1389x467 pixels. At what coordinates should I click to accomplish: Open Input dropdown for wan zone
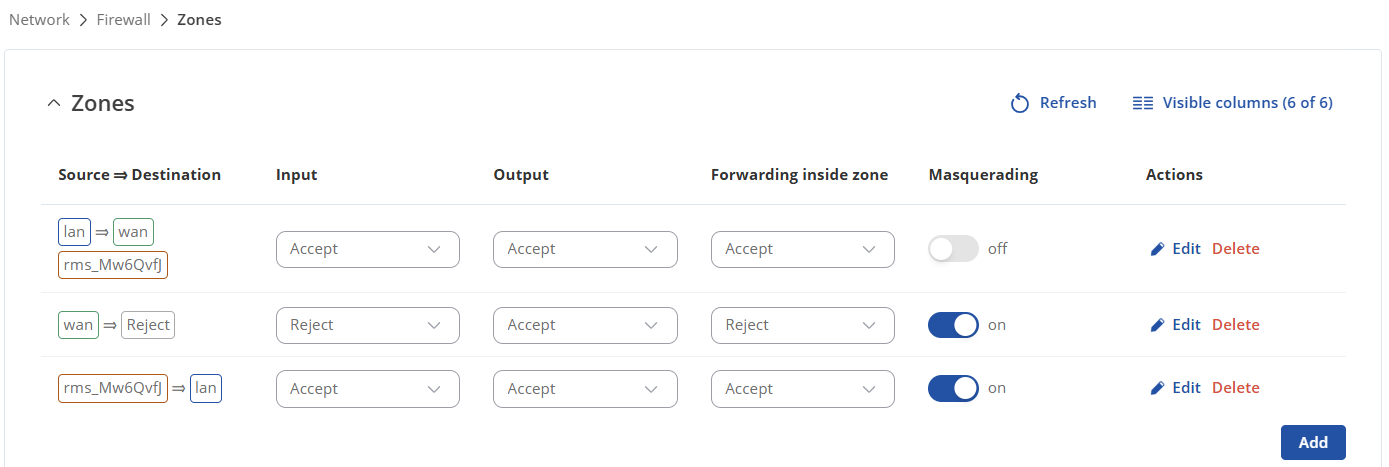[x=368, y=325]
